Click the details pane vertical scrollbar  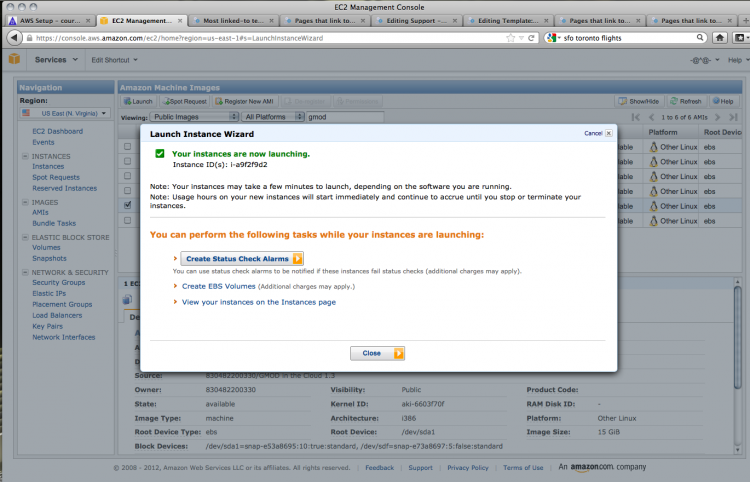point(738,337)
